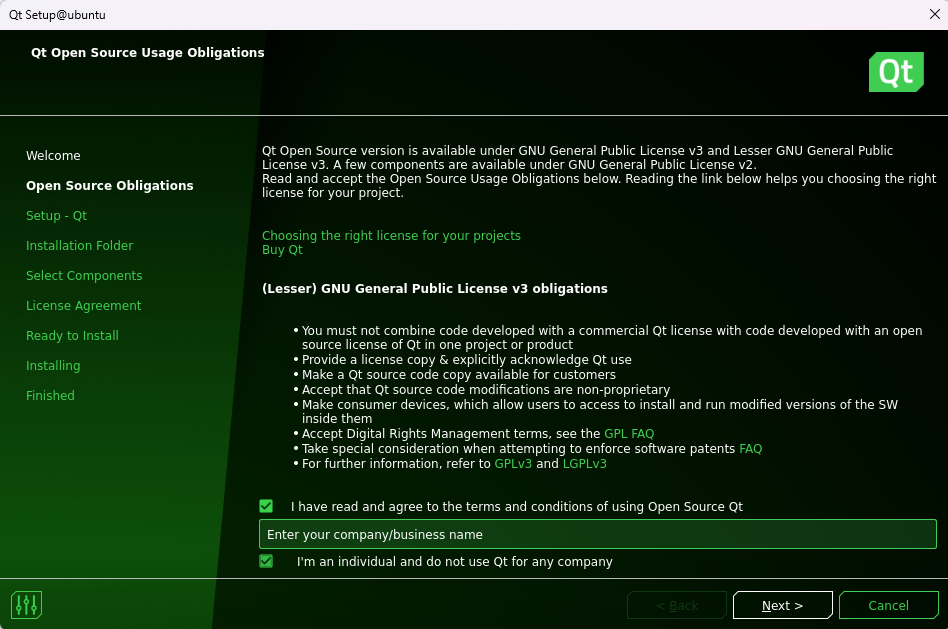The width and height of the screenshot is (948, 629).
Task: Select Open Source Obligations step
Action: pos(110,186)
